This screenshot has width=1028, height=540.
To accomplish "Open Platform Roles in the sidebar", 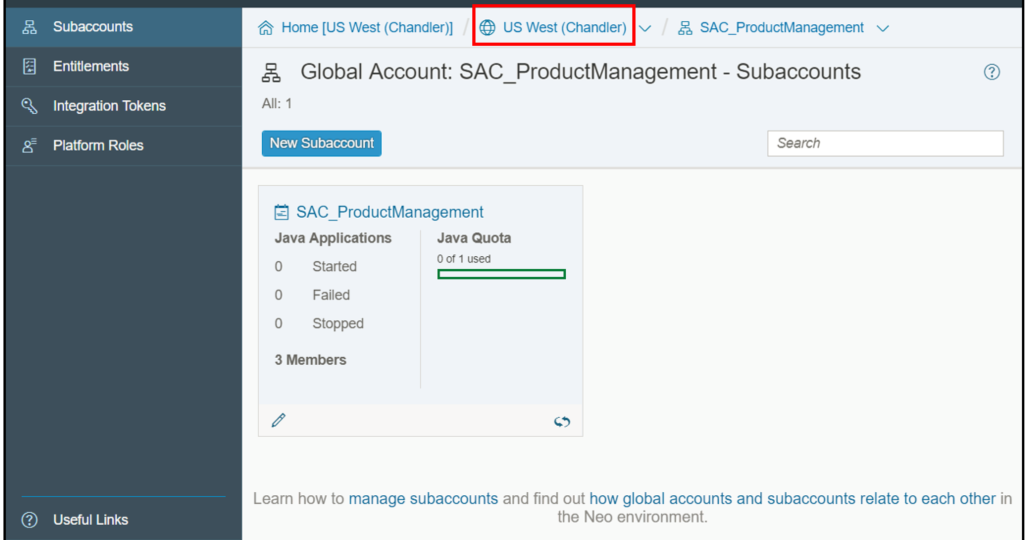I will (x=123, y=145).
